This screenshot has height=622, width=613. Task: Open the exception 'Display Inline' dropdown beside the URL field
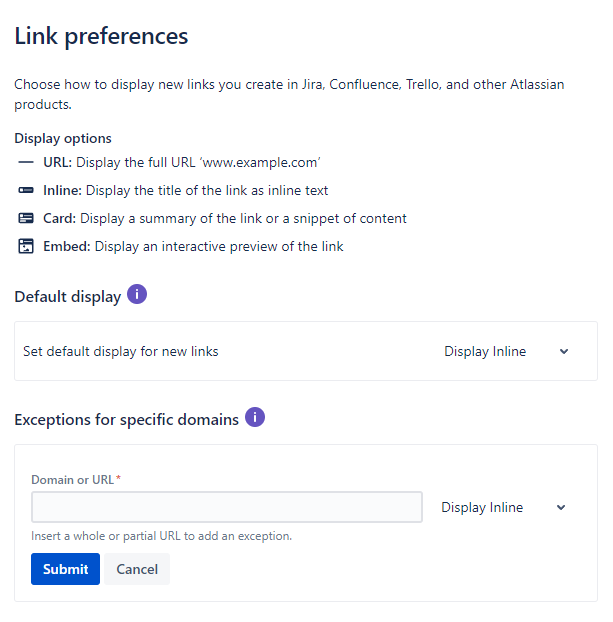(482, 507)
